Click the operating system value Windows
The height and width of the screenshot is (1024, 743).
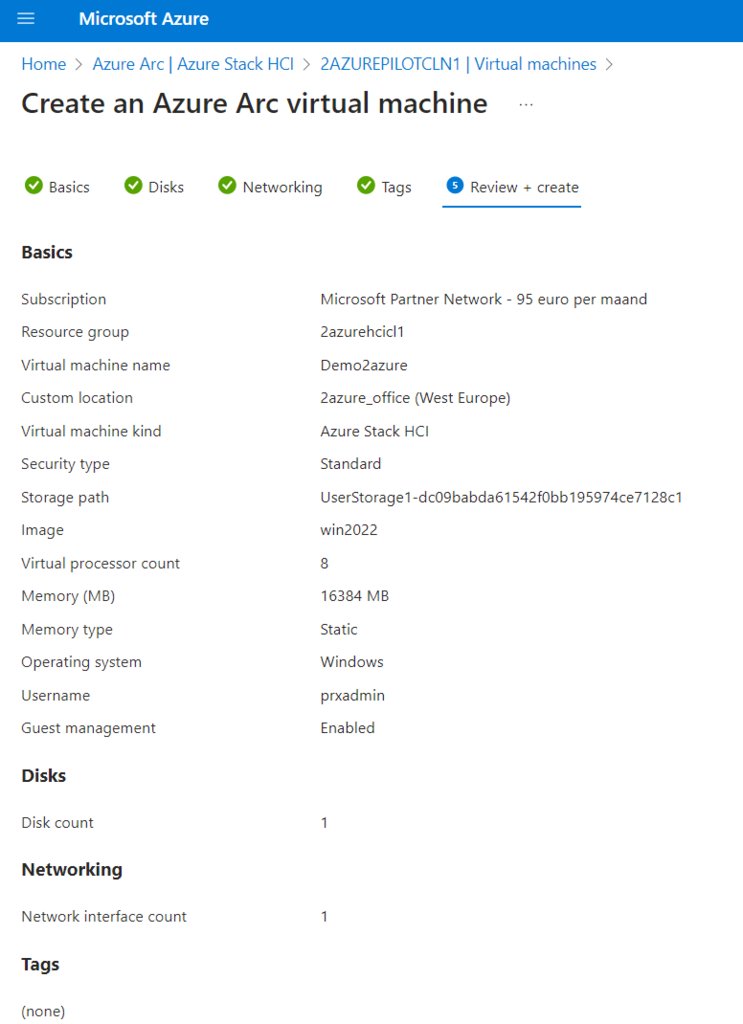(x=352, y=662)
